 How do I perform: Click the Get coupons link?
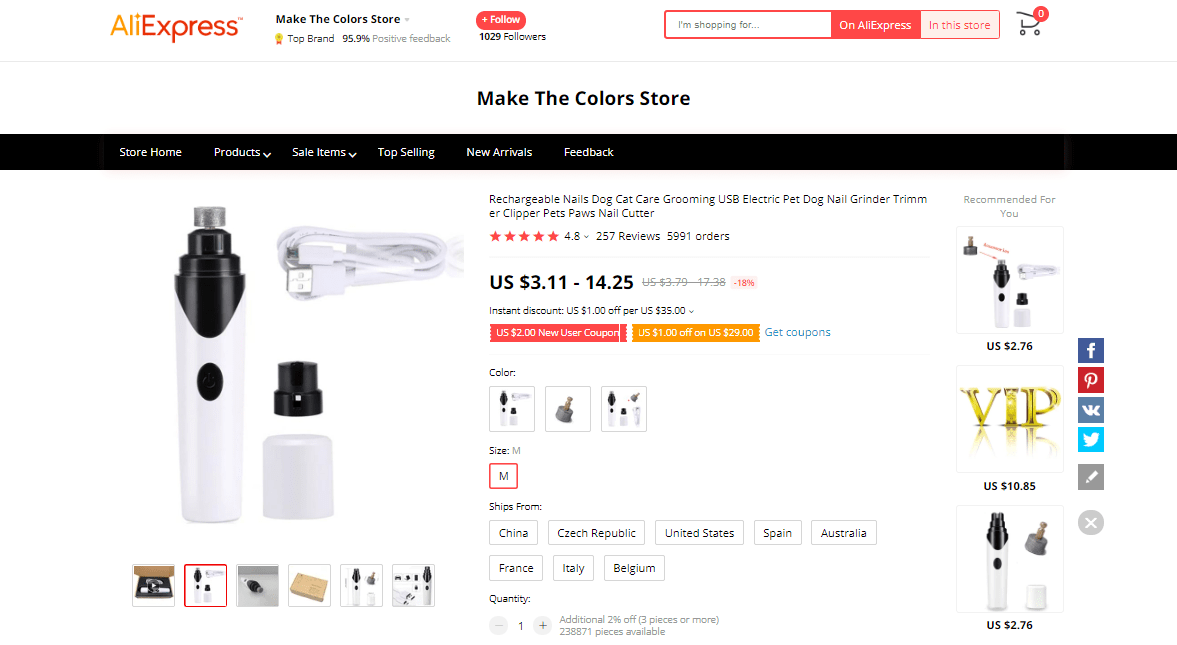(x=797, y=332)
